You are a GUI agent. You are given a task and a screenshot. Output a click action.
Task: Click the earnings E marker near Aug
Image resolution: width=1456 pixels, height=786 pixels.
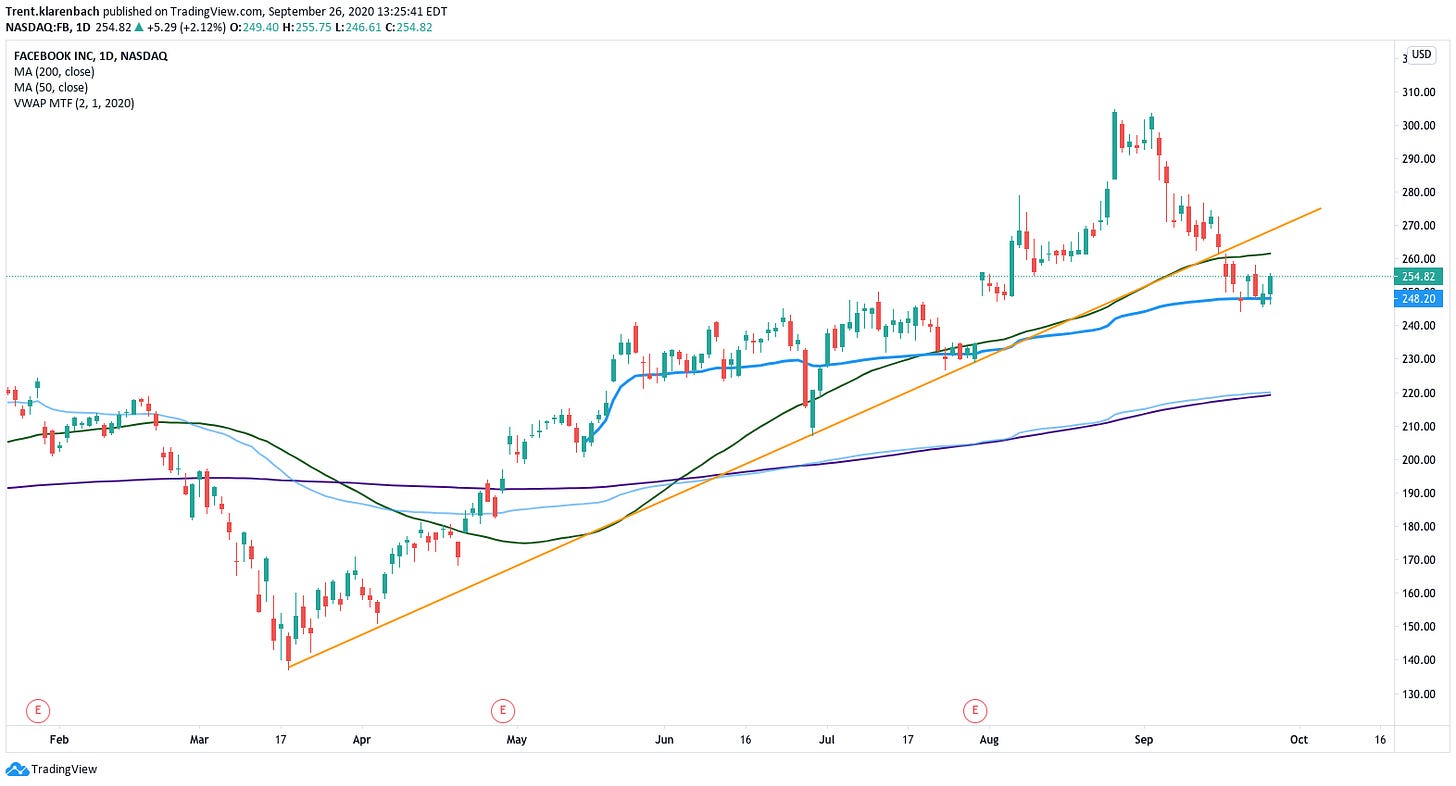click(974, 711)
